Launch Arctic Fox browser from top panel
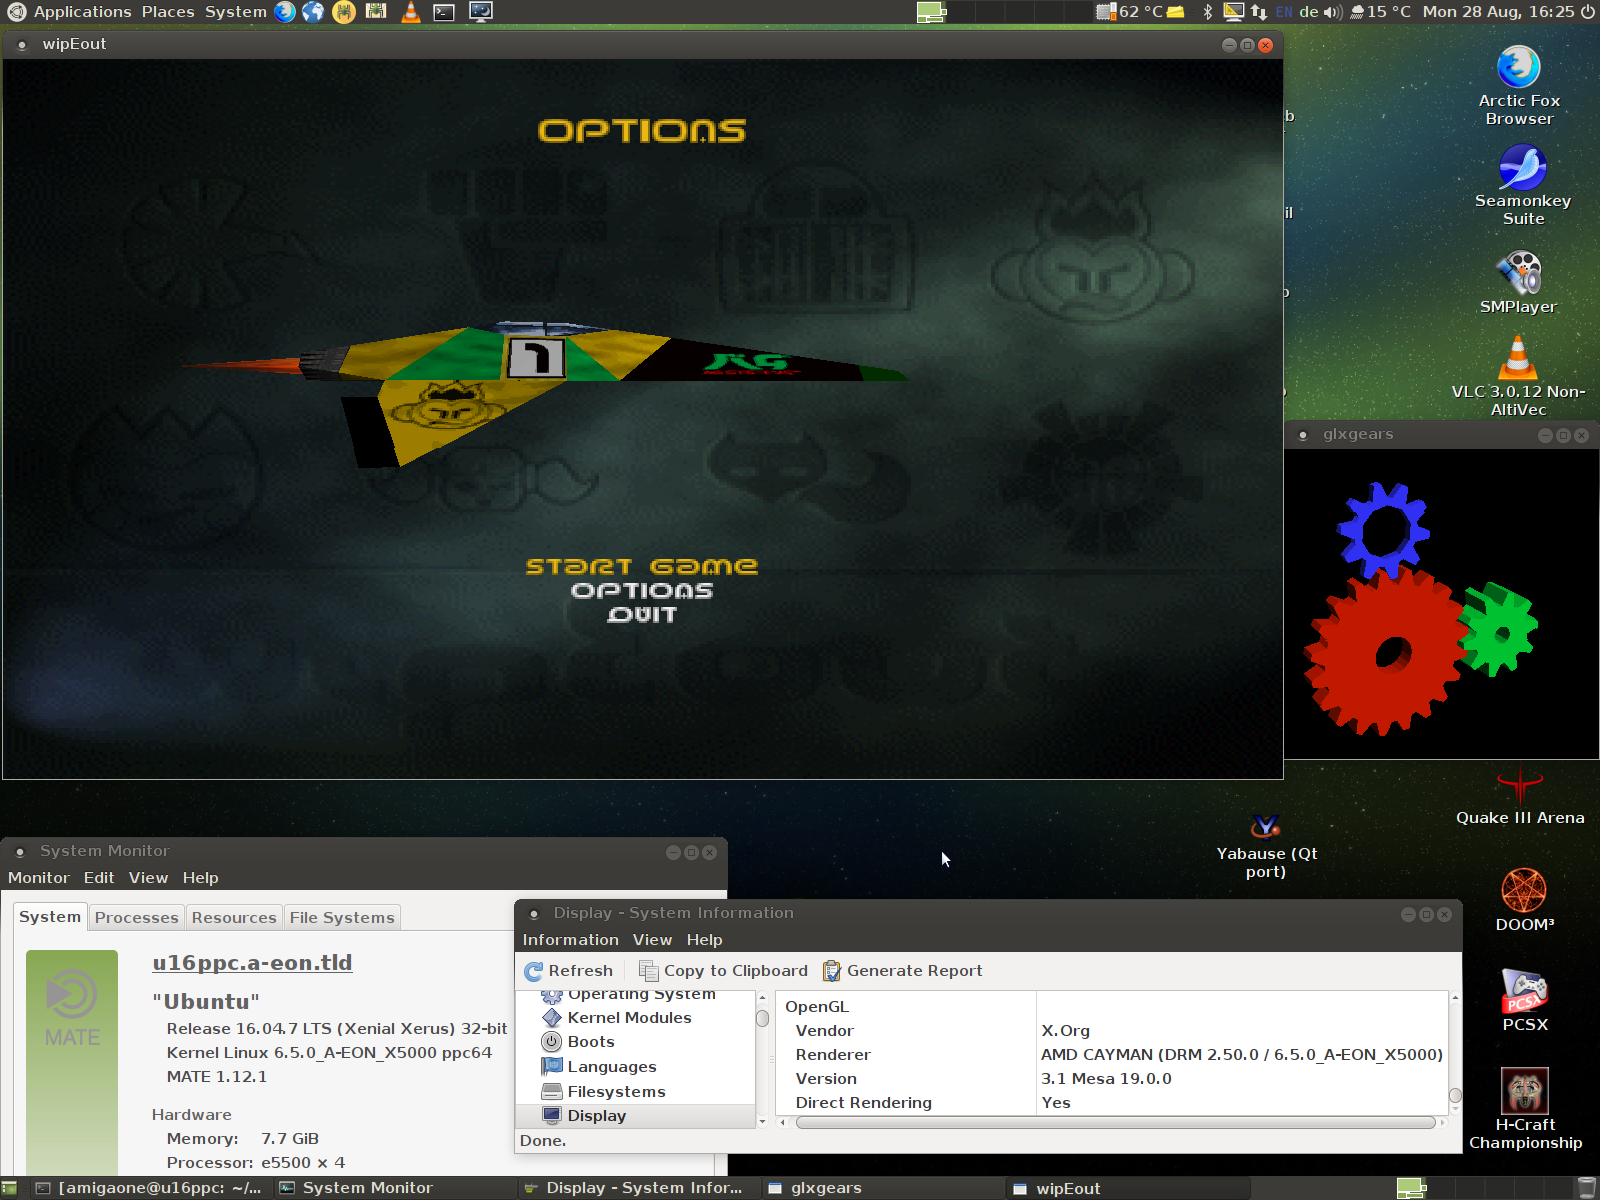The width and height of the screenshot is (1600, 1200). pyautogui.click(x=285, y=12)
